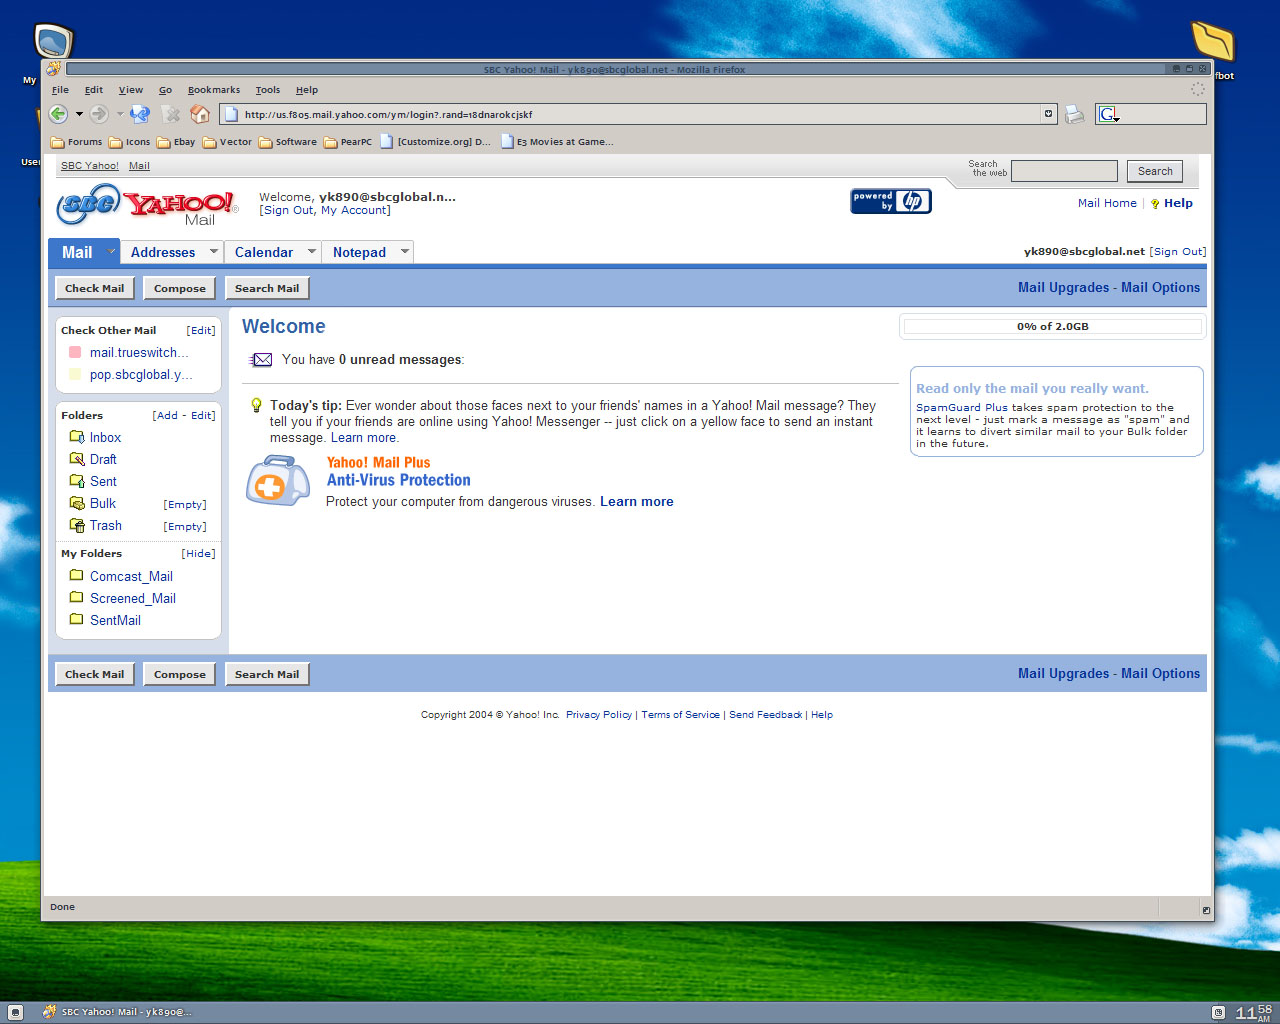Click the top Search Mail button
This screenshot has height=1024, width=1280.
click(x=267, y=288)
